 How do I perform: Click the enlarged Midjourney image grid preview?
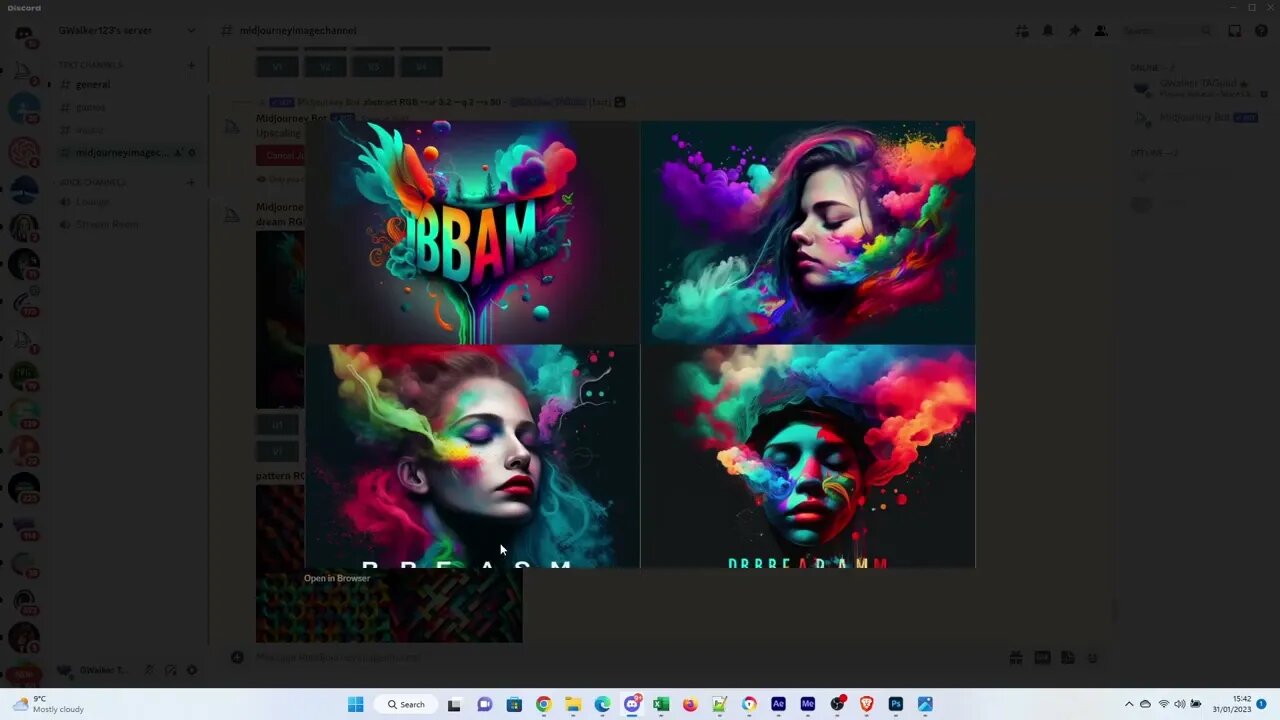[640, 345]
